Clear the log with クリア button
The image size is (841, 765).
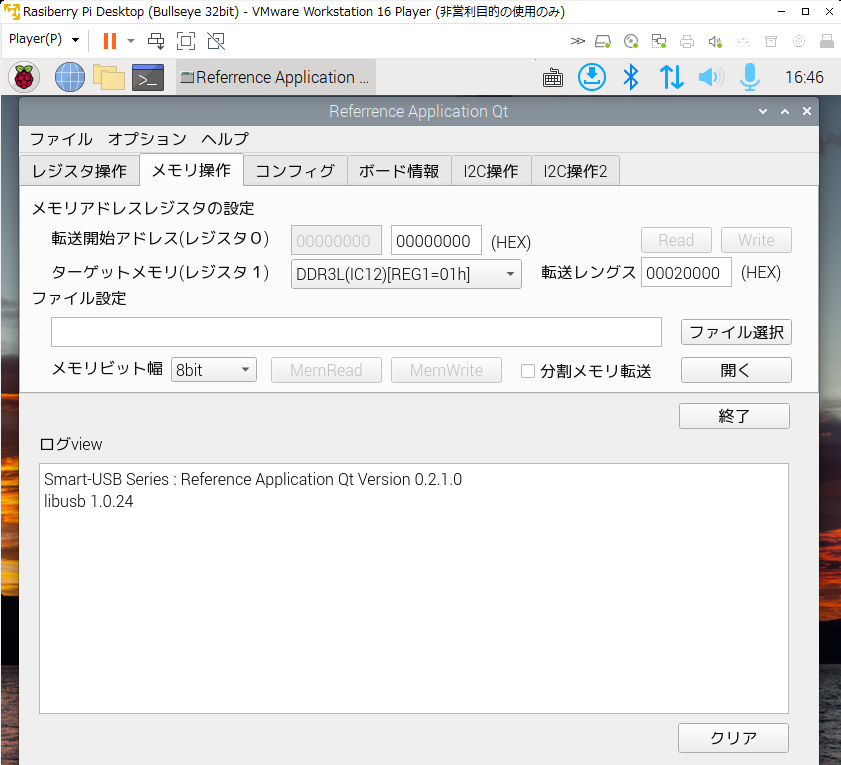coord(733,738)
